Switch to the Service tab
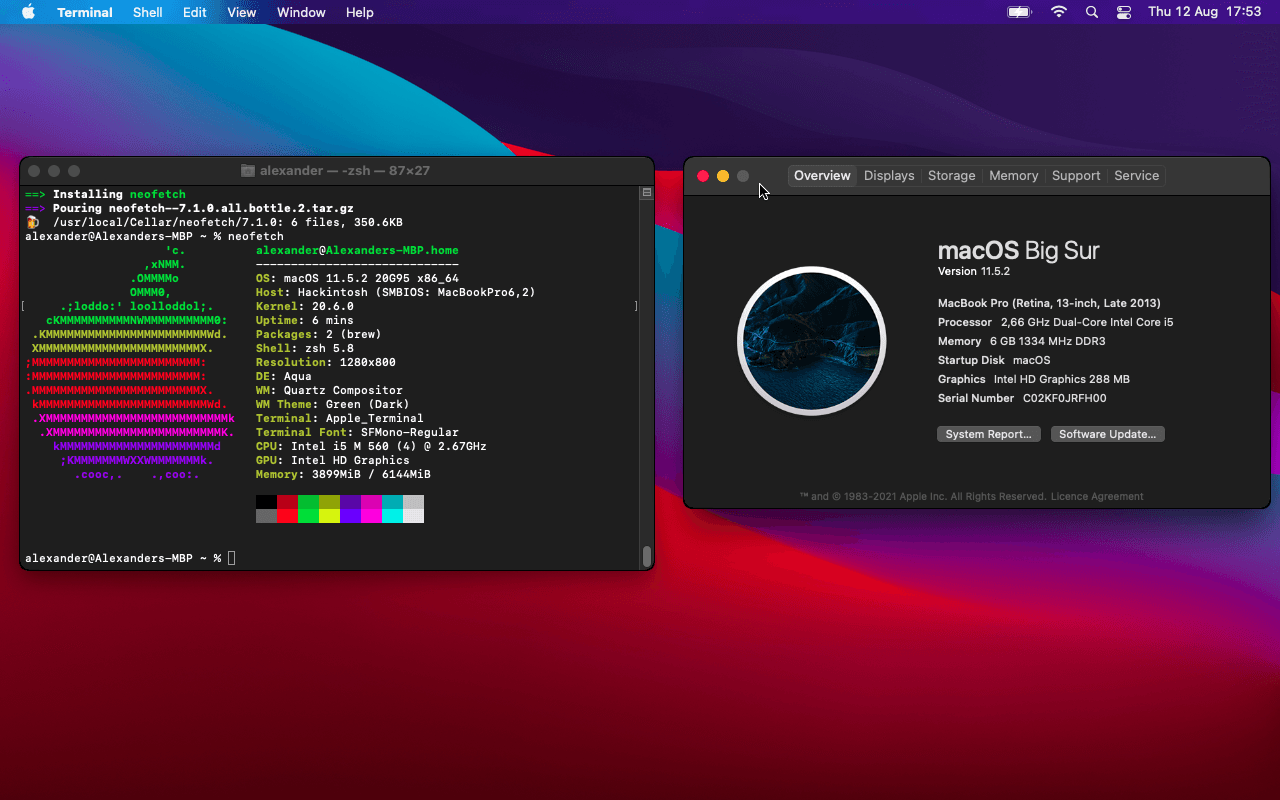Screen dimensions: 1280x800 tap(1136, 176)
